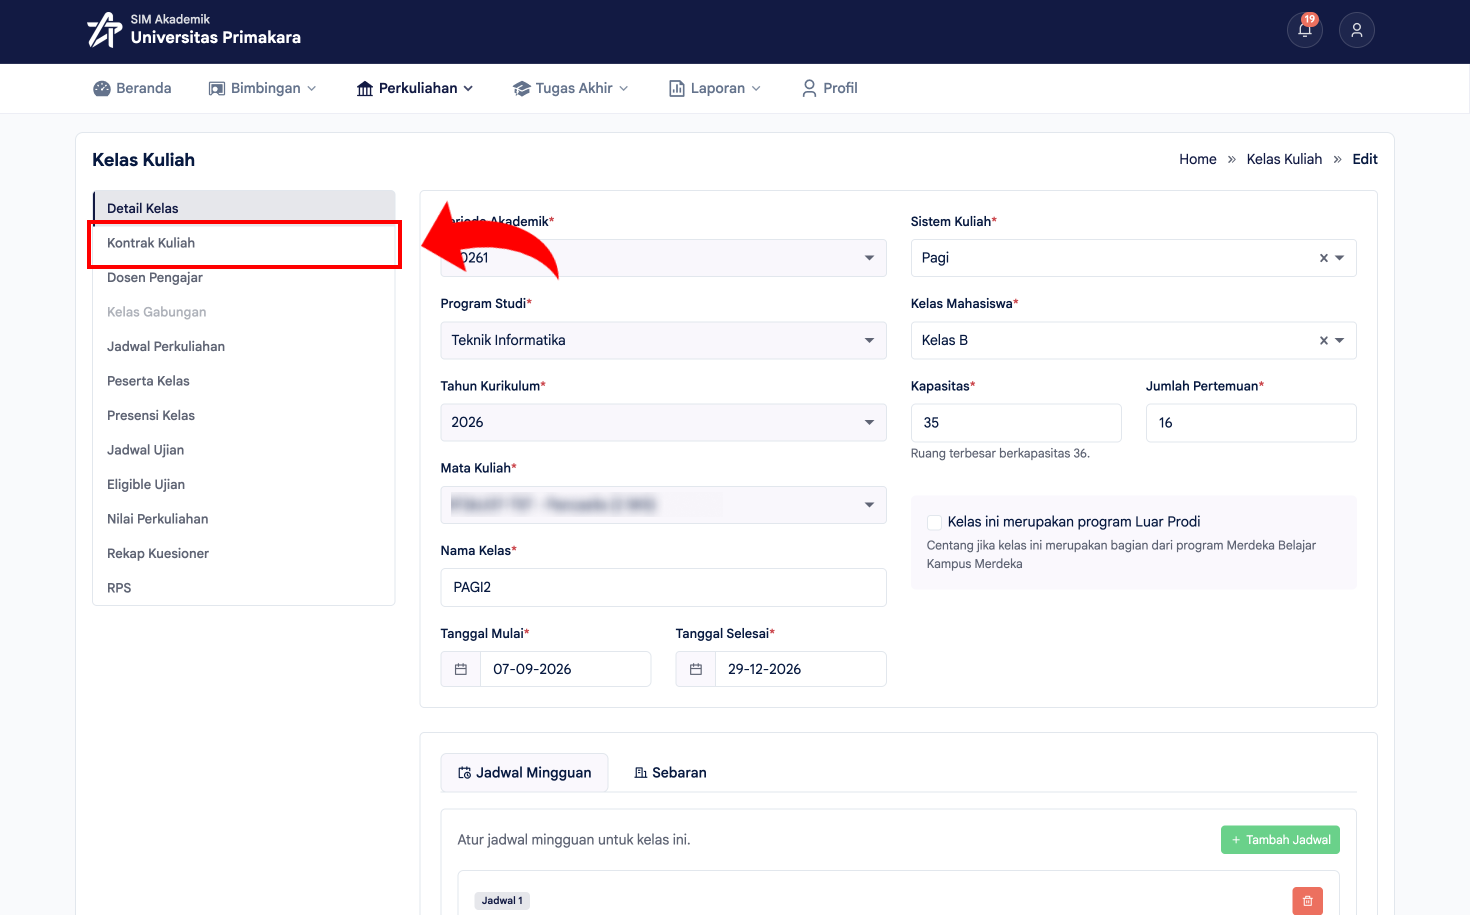Open Jadwal Ujian in sidebar

pyautogui.click(x=244, y=450)
